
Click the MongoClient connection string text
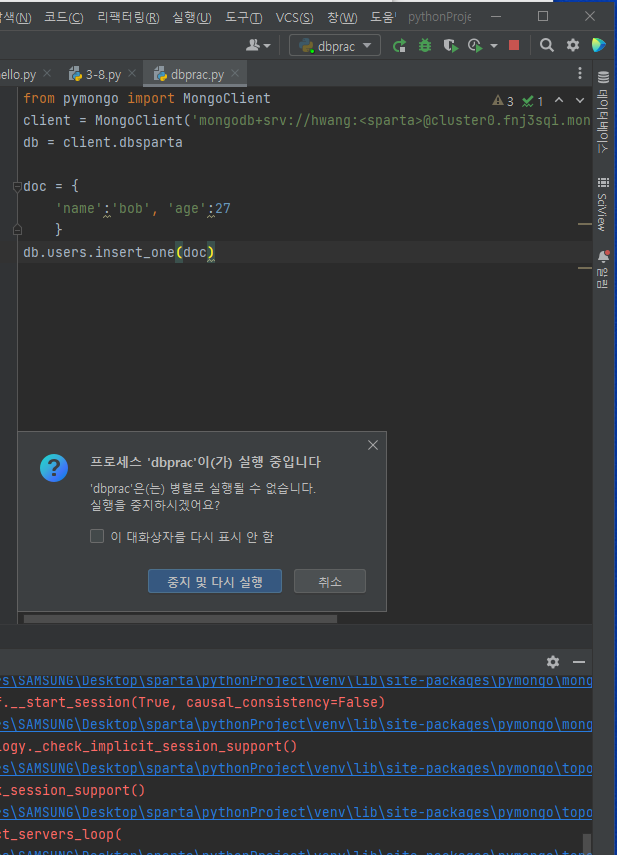391,121
